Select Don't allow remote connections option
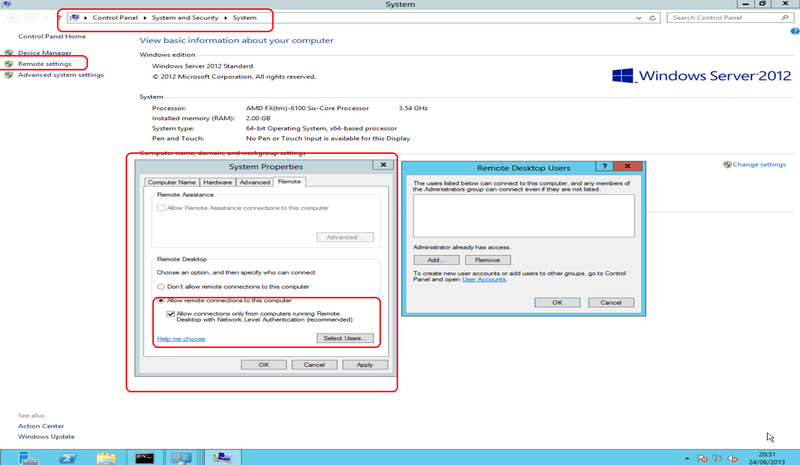Image resolution: width=800 pixels, height=465 pixels. coord(161,287)
